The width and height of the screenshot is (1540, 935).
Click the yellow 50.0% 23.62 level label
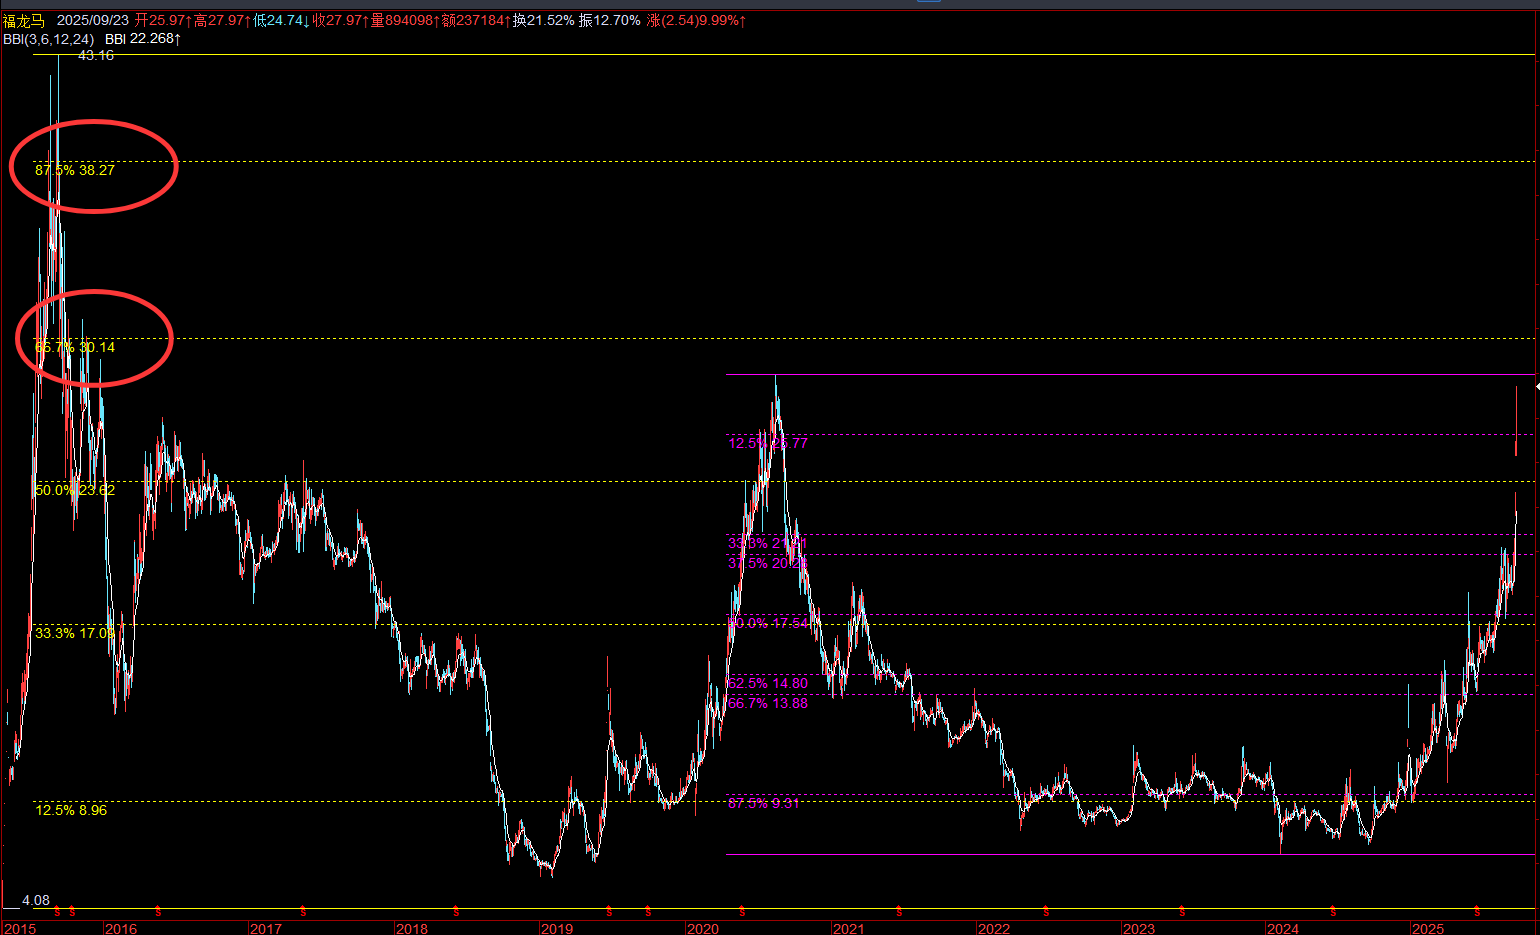(x=75, y=490)
